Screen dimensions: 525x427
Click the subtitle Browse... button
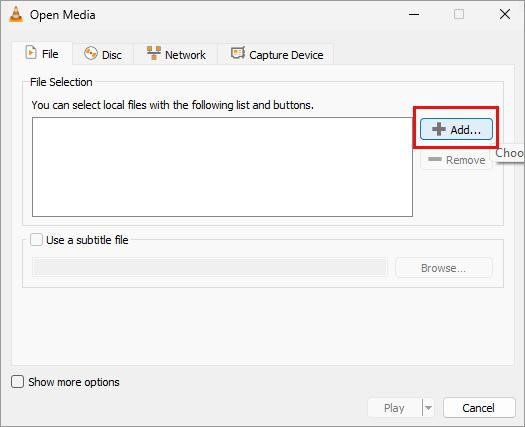tap(444, 268)
